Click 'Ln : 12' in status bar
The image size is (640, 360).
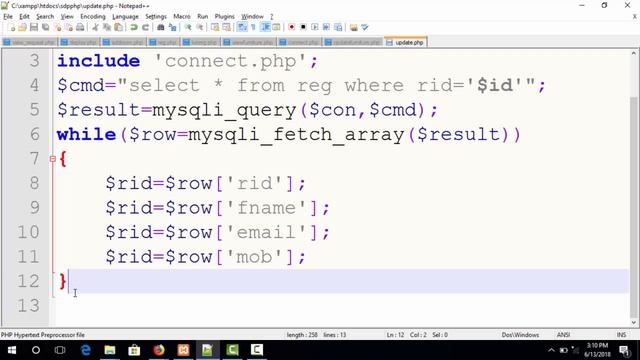[395, 335]
